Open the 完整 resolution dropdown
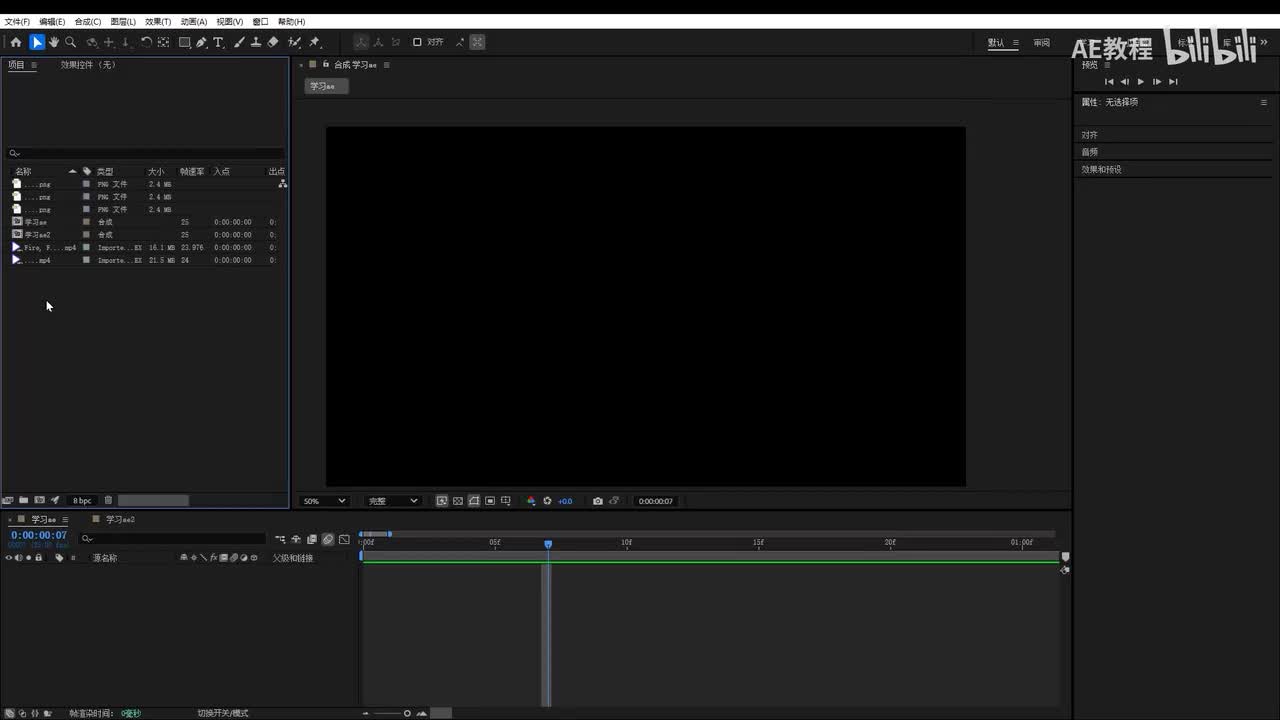The width and height of the screenshot is (1280, 720). click(x=392, y=501)
